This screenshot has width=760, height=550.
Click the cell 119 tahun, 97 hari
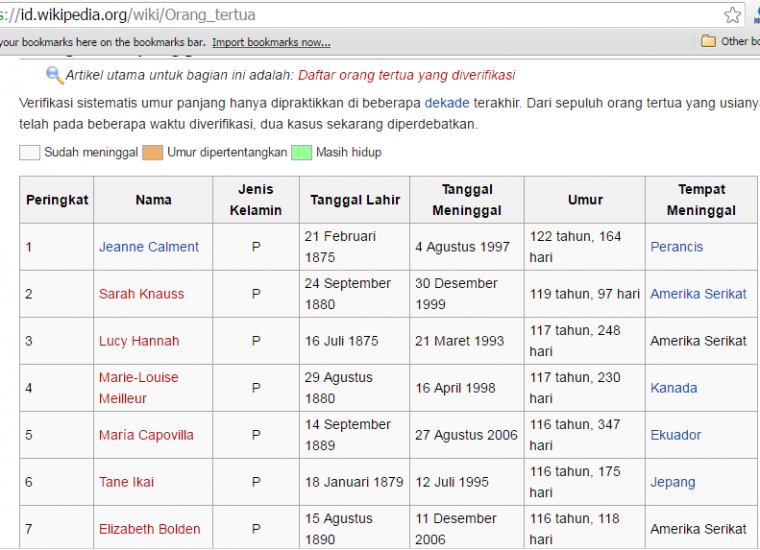(585, 294)
